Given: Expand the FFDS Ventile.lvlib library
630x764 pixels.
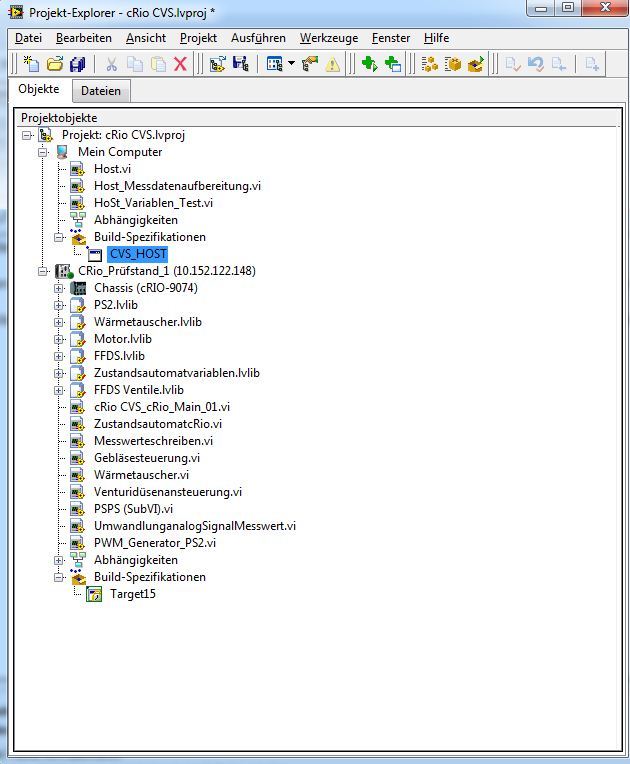Looking at the screenshot, I should click(x=59, y=390).
